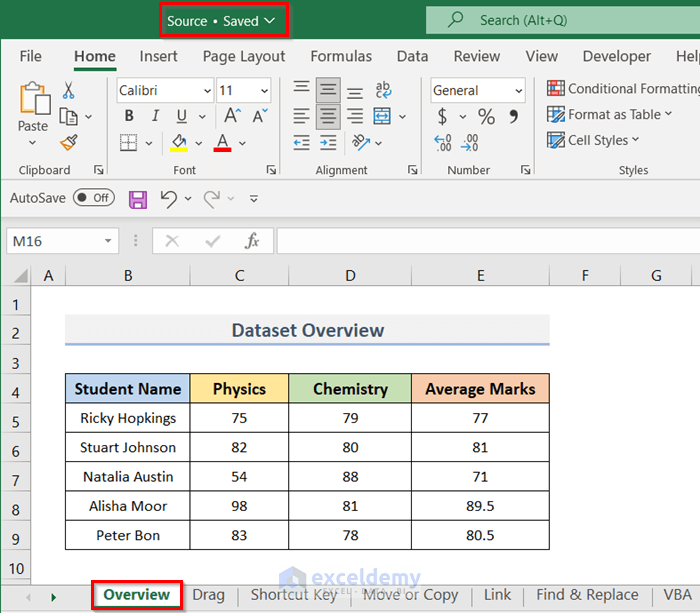Click the Increase Font Size icon
700x613 pixels.
click(228, 117)
